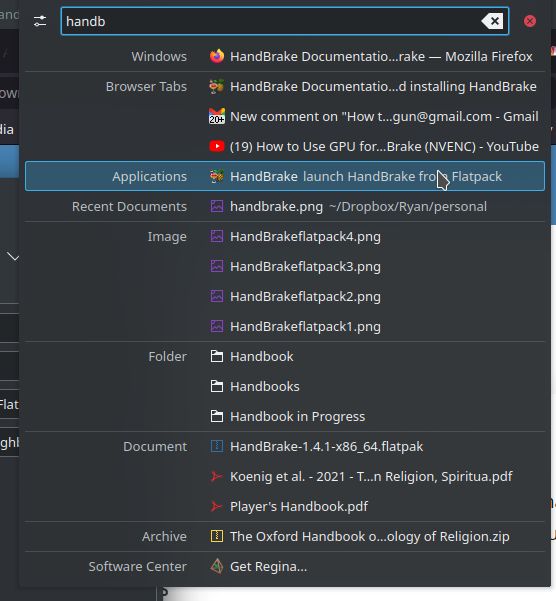Open Koenig et al. 2021 PDF
The height and width of the screenshot is (601, 556).
(x=371, y=476)
